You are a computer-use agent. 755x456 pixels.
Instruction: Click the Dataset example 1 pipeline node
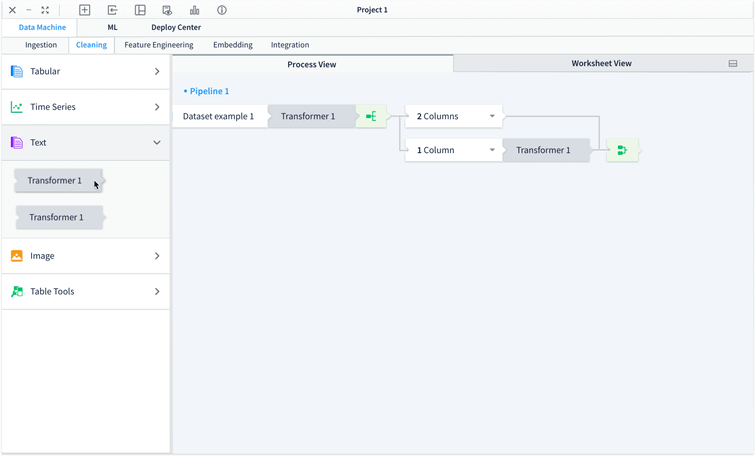point(220,116)
